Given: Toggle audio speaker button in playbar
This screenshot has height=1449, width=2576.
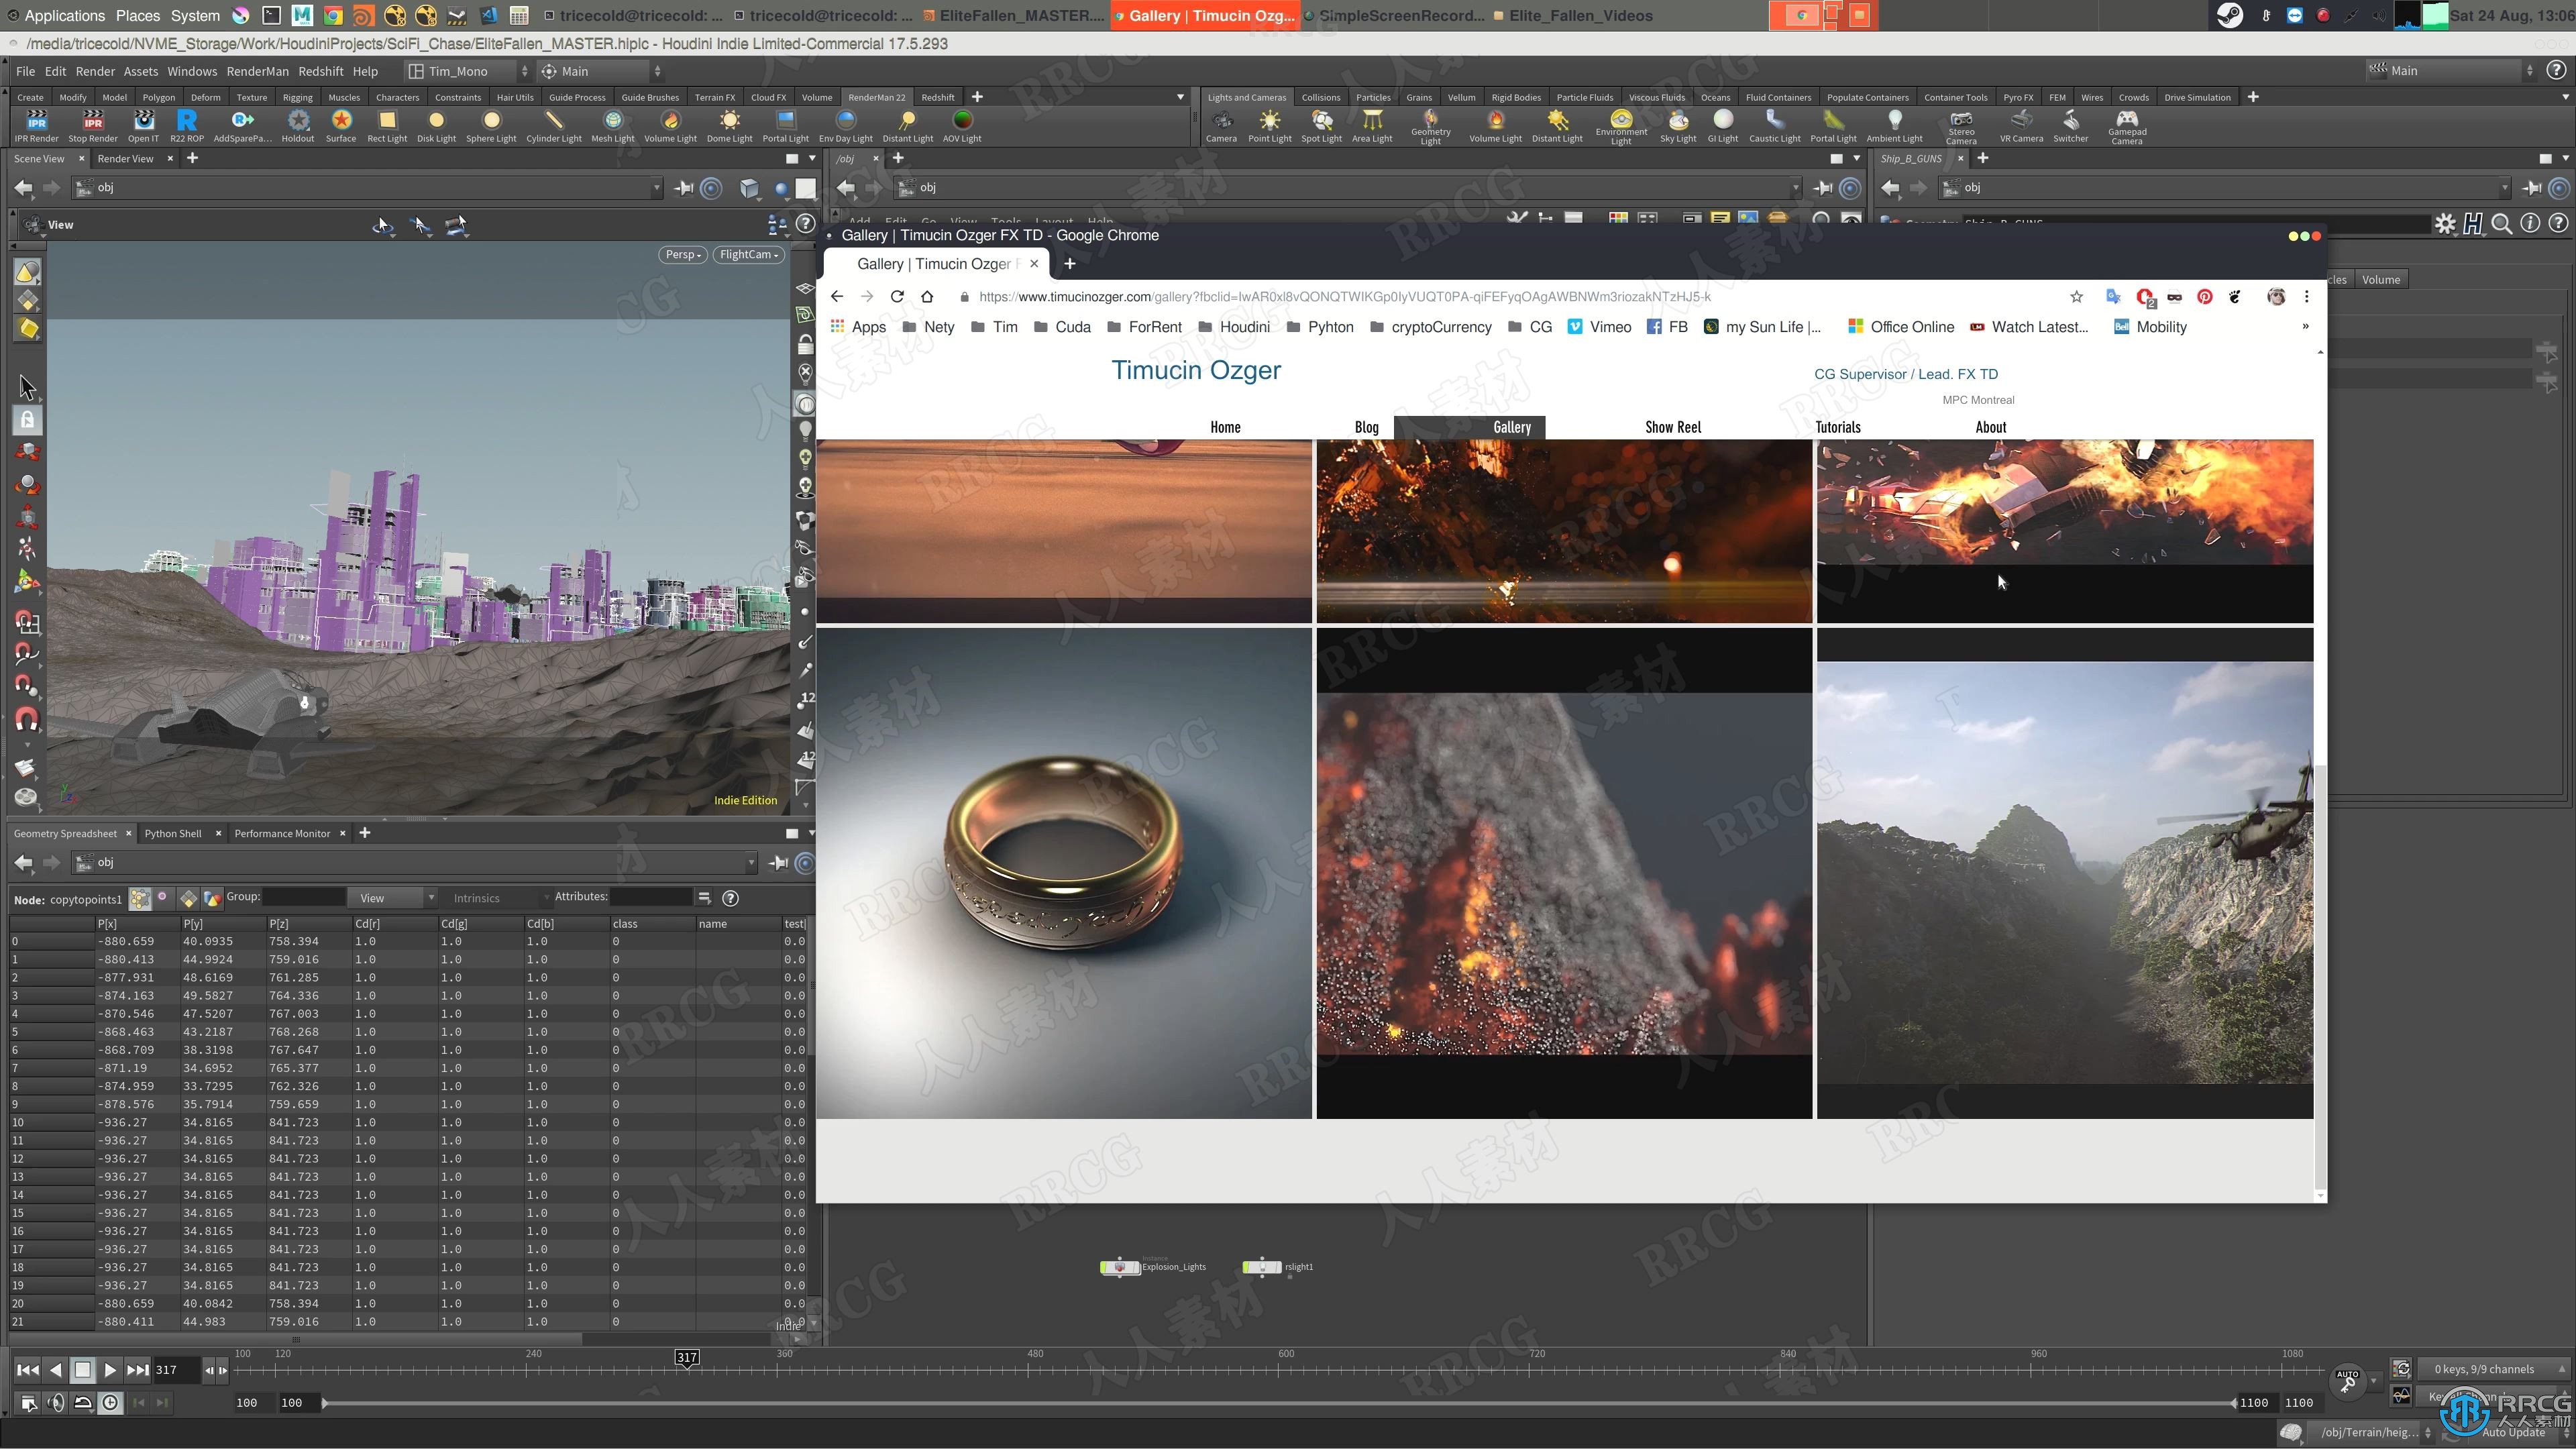Looking at the screenshot, I should tap(56, 1402).
